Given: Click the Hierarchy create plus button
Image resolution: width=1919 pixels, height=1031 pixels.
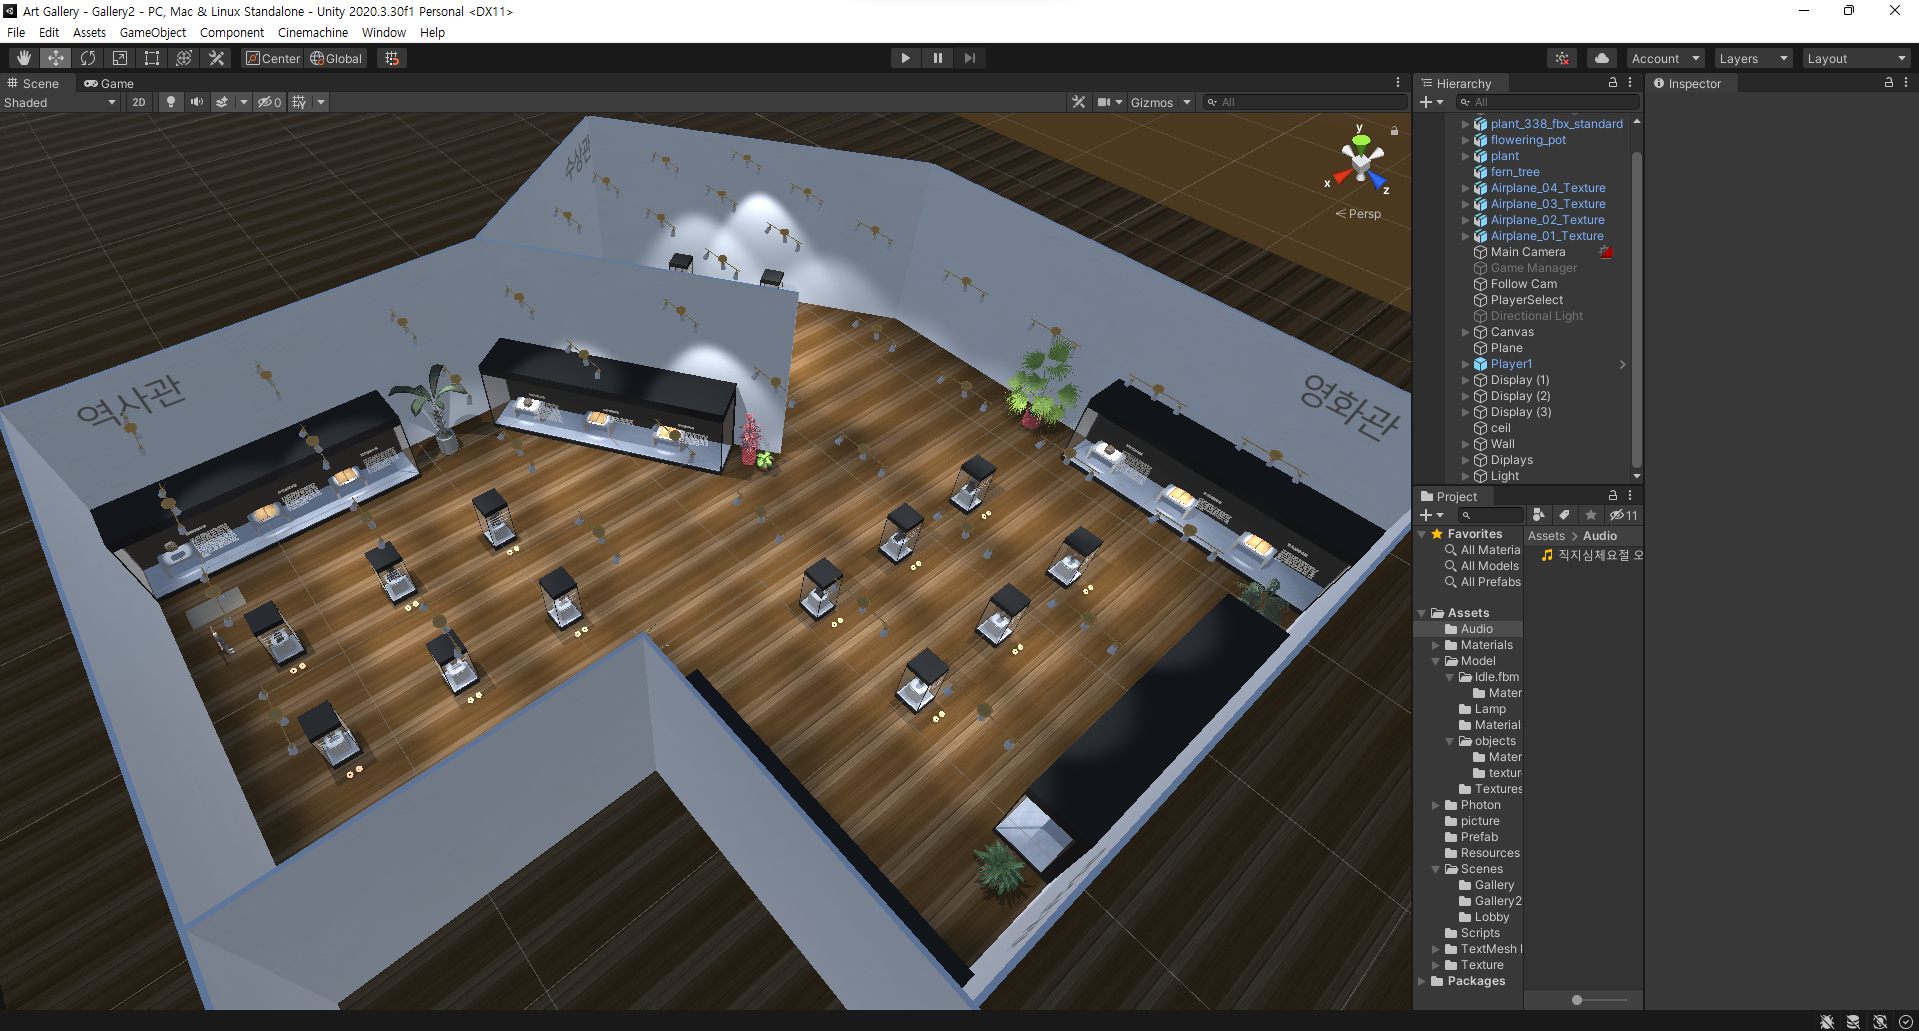Looking at the screenshot, I should coord(1431,102).
